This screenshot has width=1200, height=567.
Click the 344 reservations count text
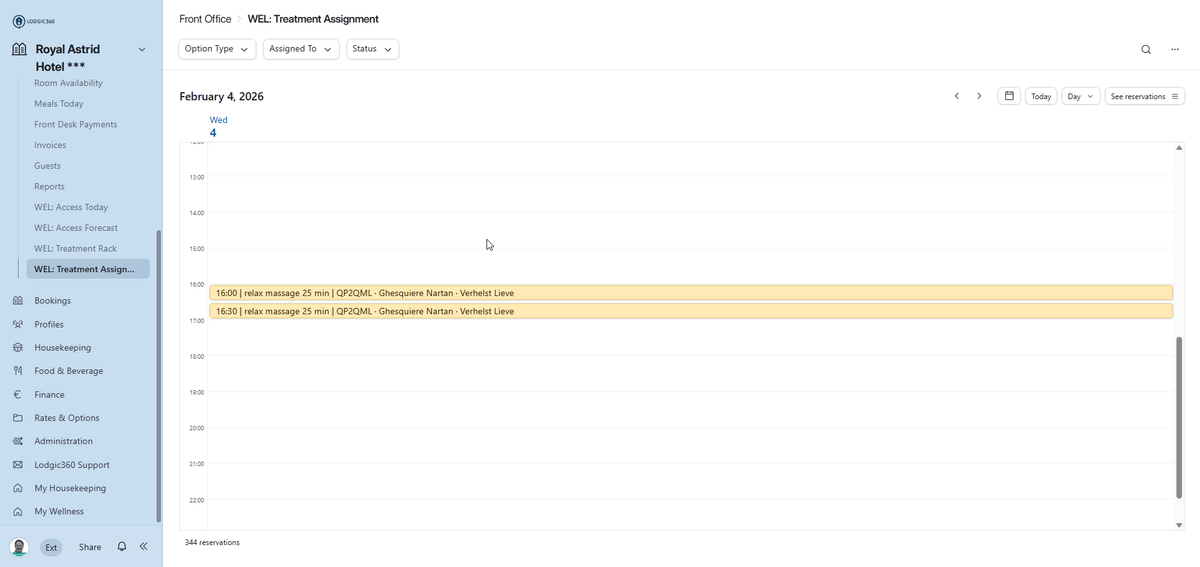tap(212, 542)
